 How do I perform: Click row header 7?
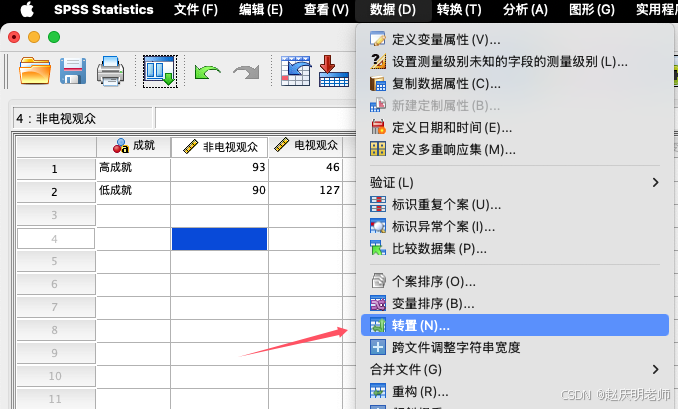56,307
